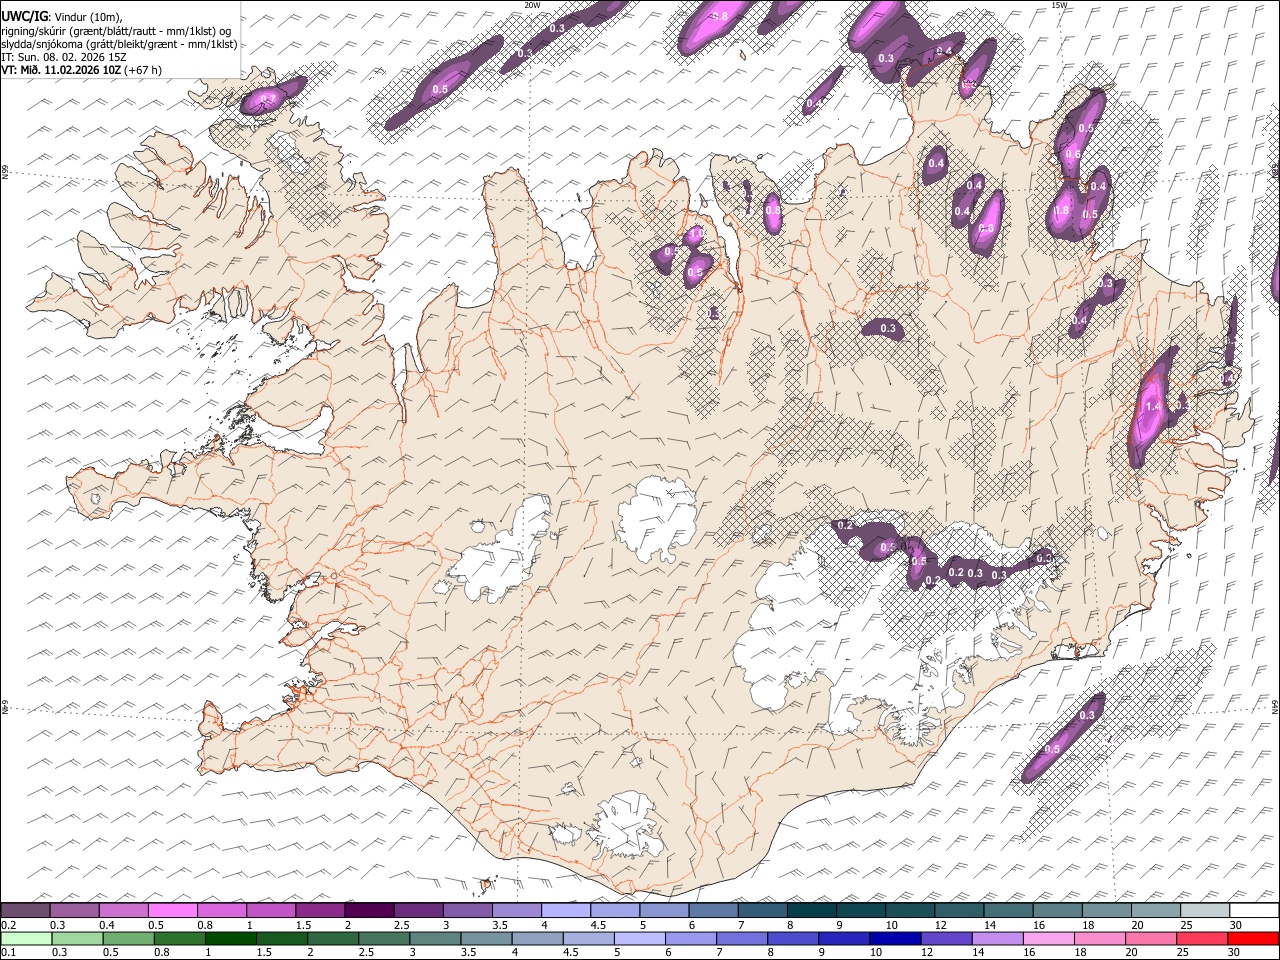Click the "15W" longitude label at top

point(1058,5)
